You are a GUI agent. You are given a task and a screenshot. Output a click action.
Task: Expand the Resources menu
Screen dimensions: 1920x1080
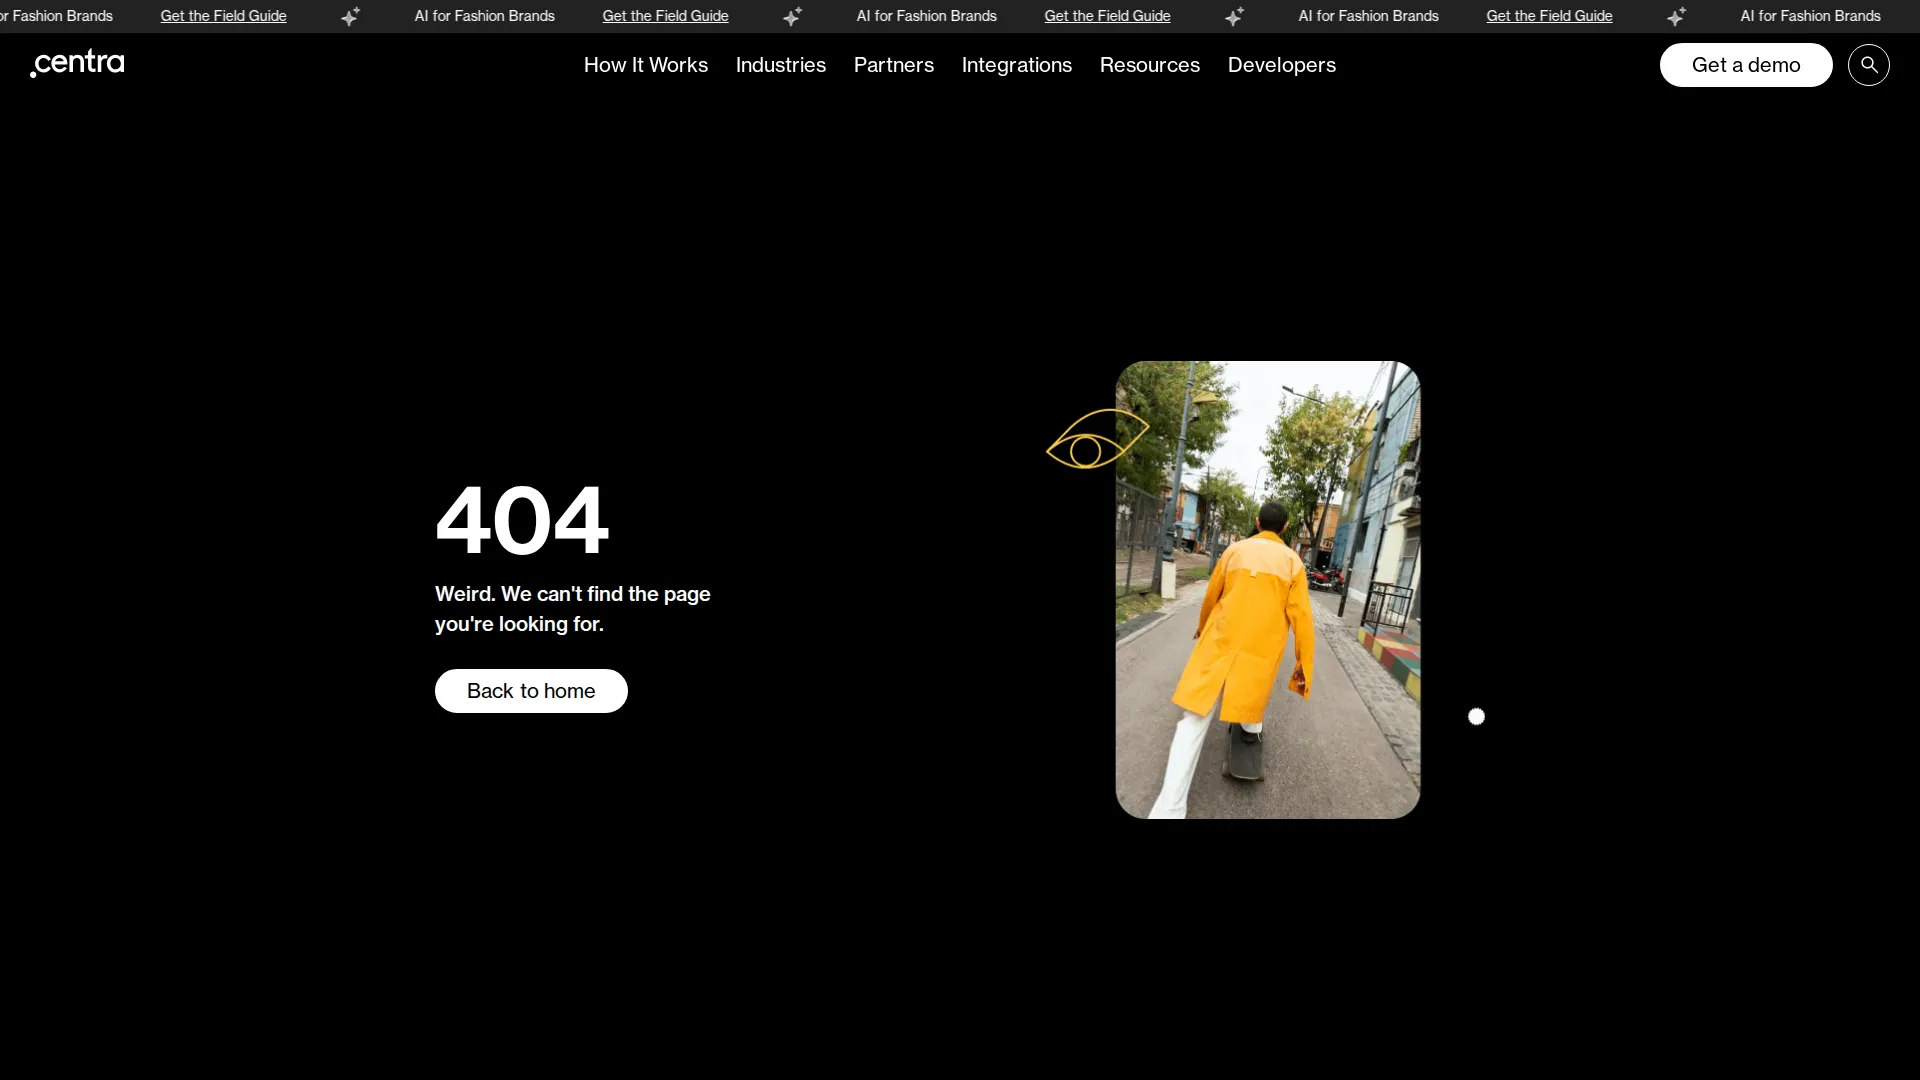click(x=1149, y=65)
